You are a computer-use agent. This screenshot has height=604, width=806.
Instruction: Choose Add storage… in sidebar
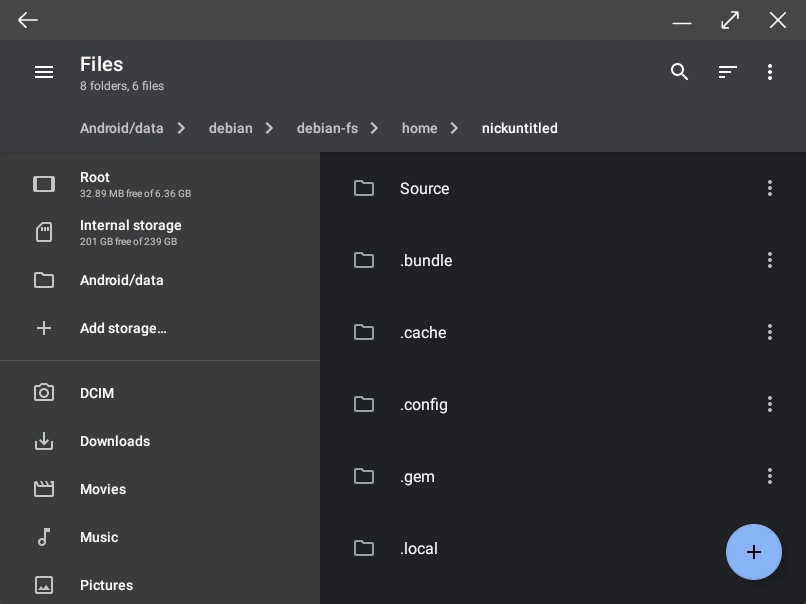(160, 328)
